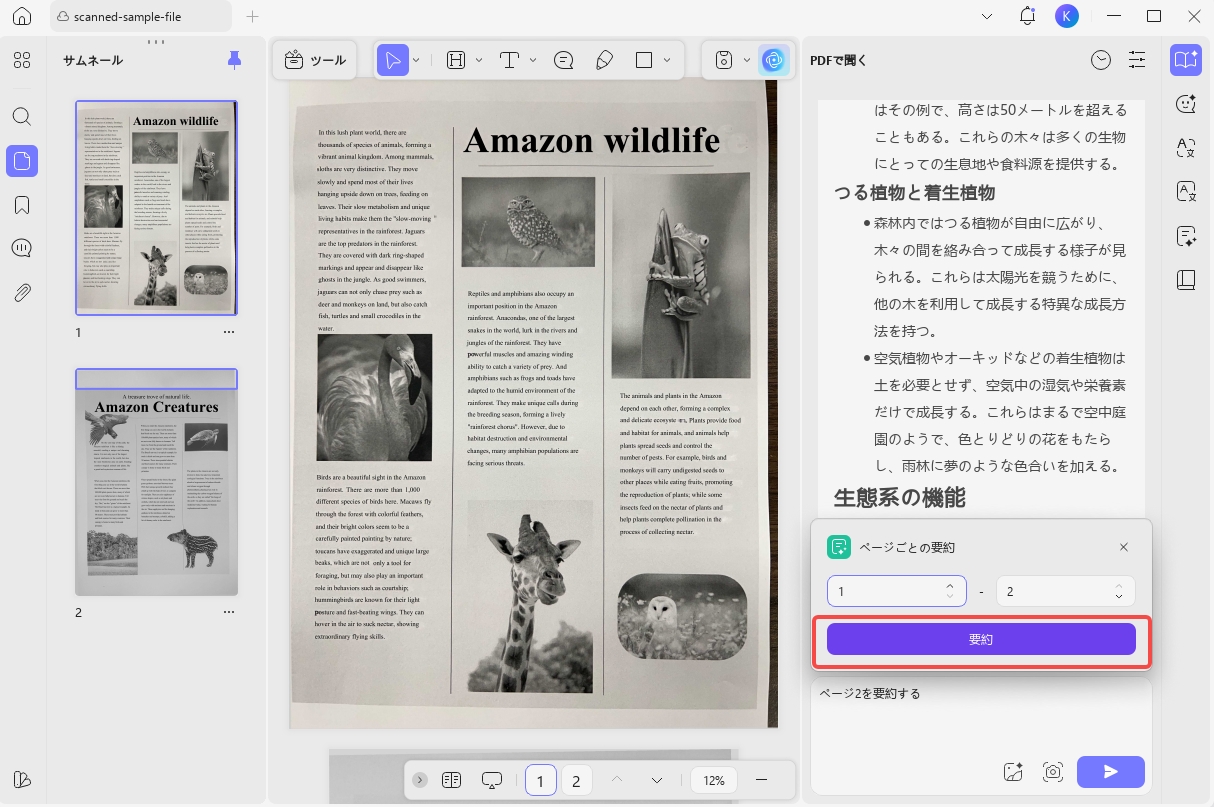The image size is (1214, 807).
Task: Open the apps grid icon in left sidebar
Action: pos(22,60)
